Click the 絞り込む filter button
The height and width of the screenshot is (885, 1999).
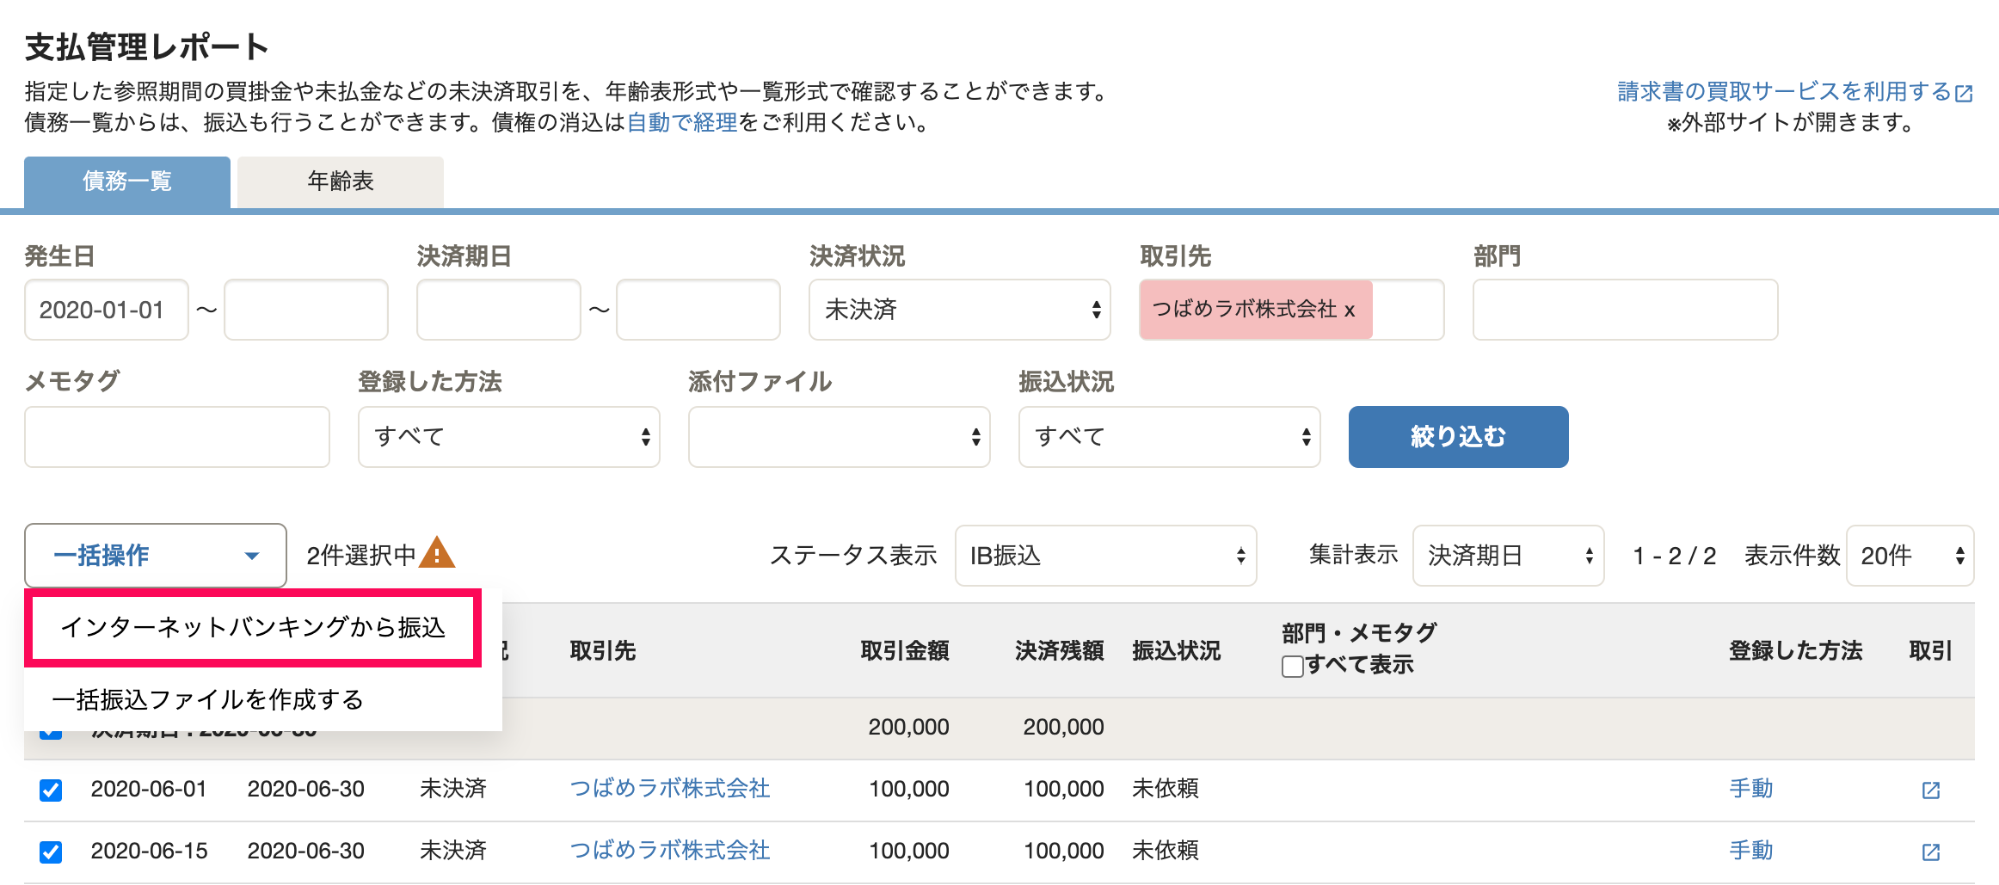1458,437
